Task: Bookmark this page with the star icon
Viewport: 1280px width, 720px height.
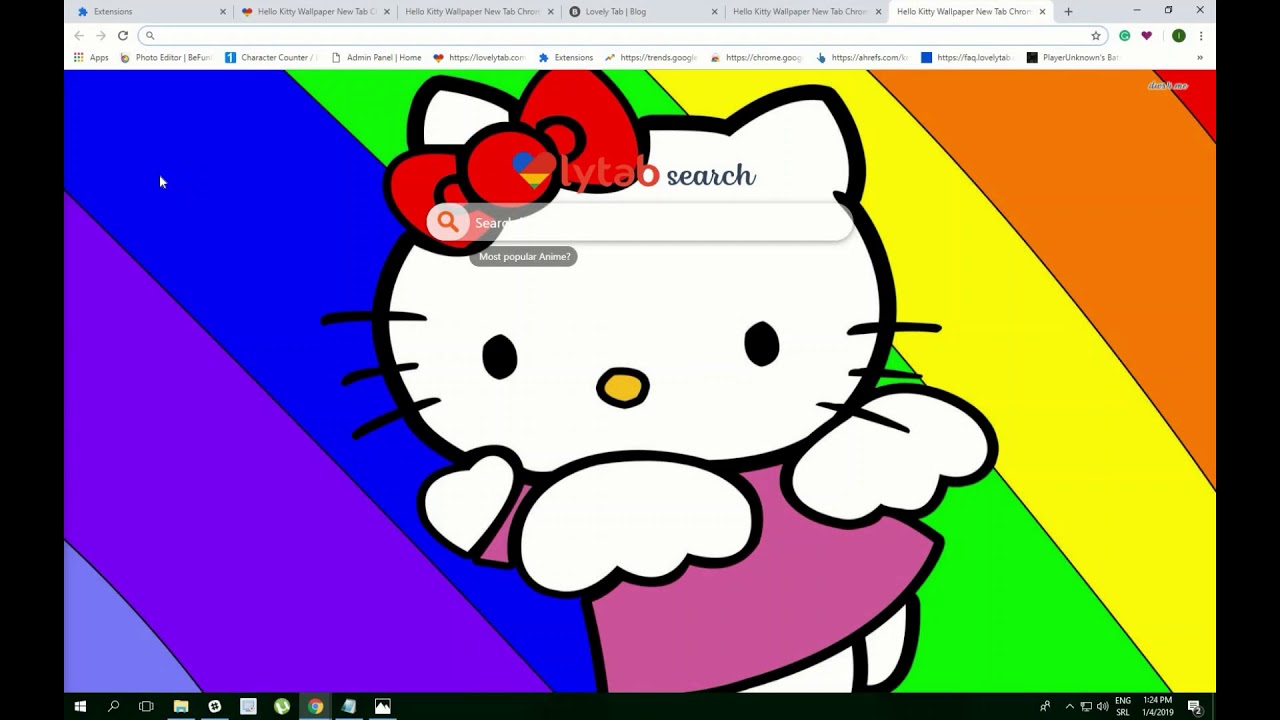Action: click(1096, 35)
